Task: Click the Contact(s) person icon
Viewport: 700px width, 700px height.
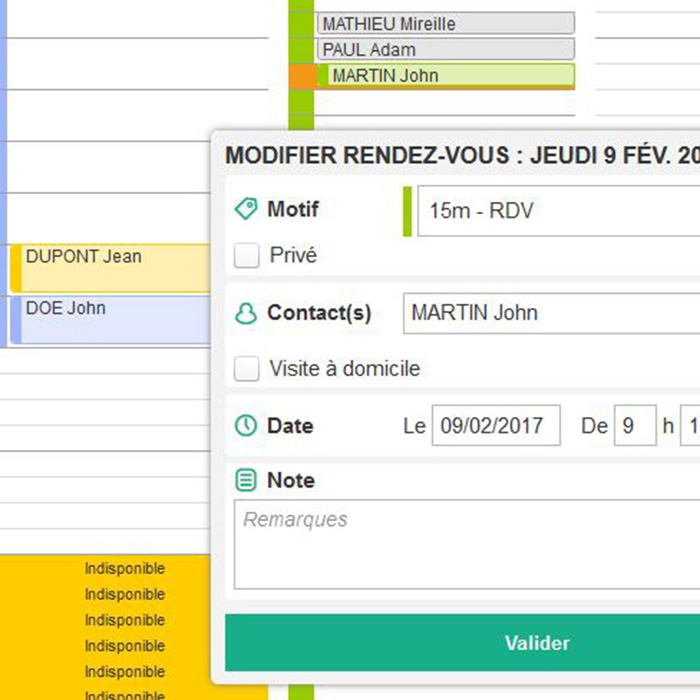Action: click(x=246, y=313)
